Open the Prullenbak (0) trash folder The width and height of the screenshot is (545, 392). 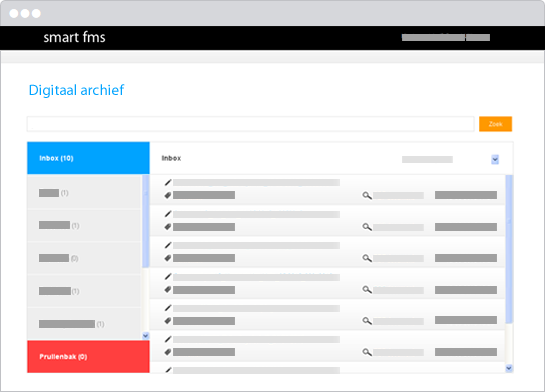(88, 357)
